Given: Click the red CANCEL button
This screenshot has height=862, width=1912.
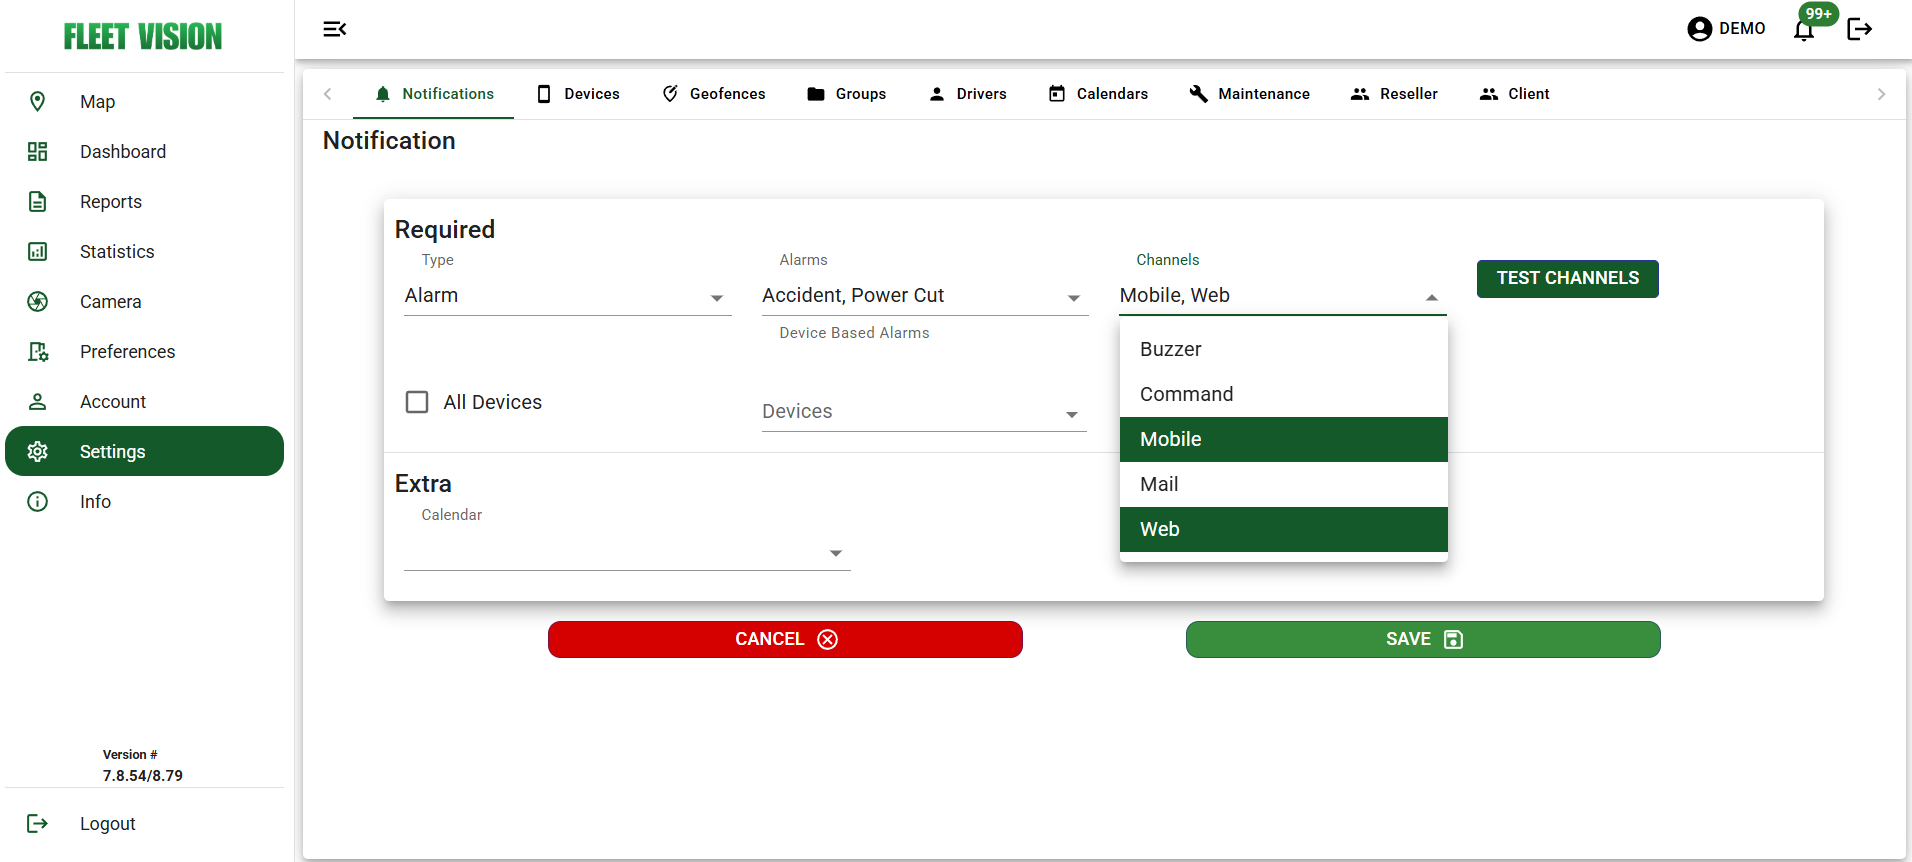Looking at the screenshot, I should coord(785,639).
